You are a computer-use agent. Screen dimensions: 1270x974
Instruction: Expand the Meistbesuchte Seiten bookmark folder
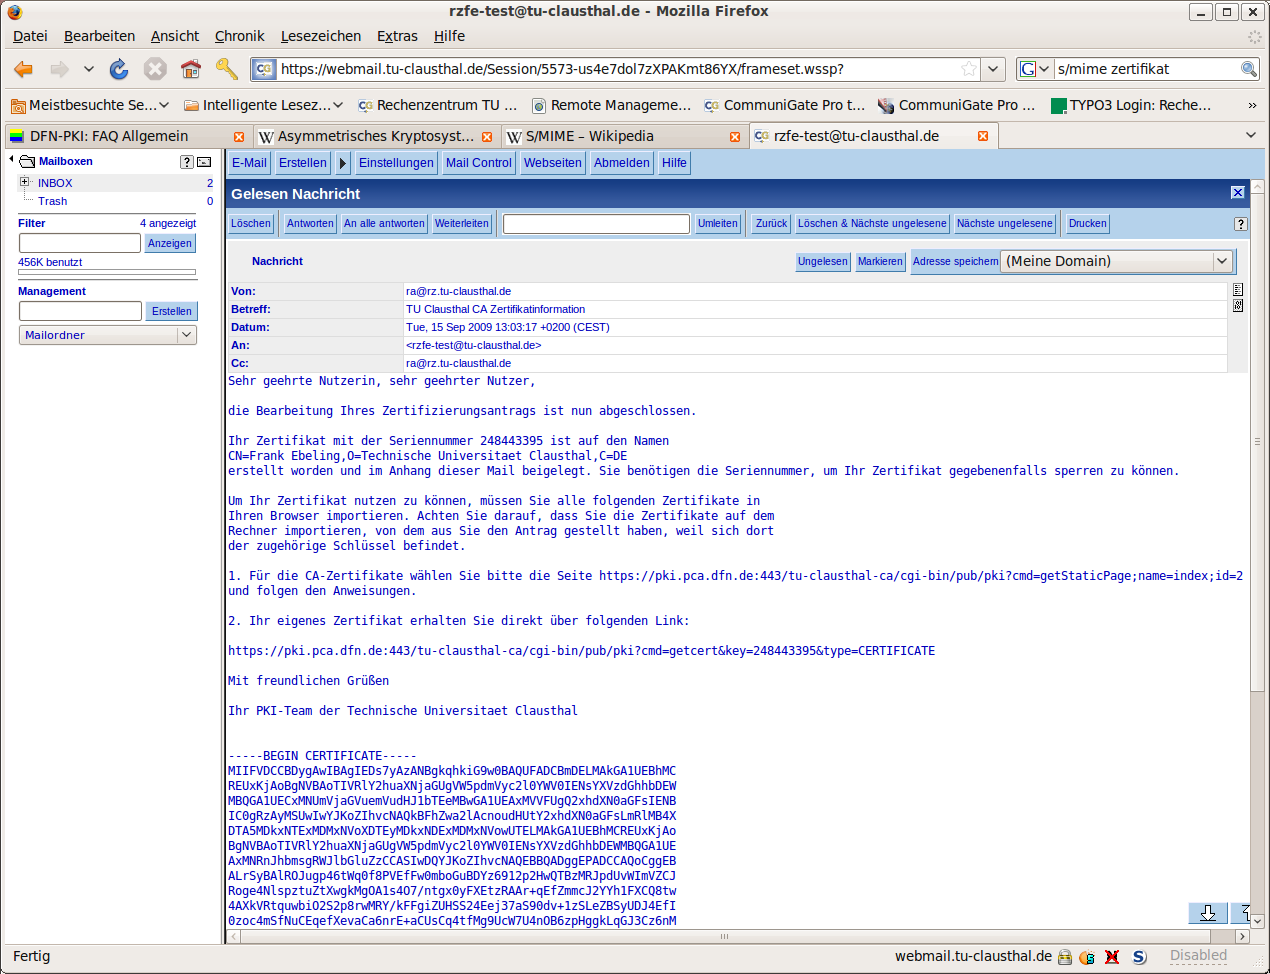coord(90,105)
